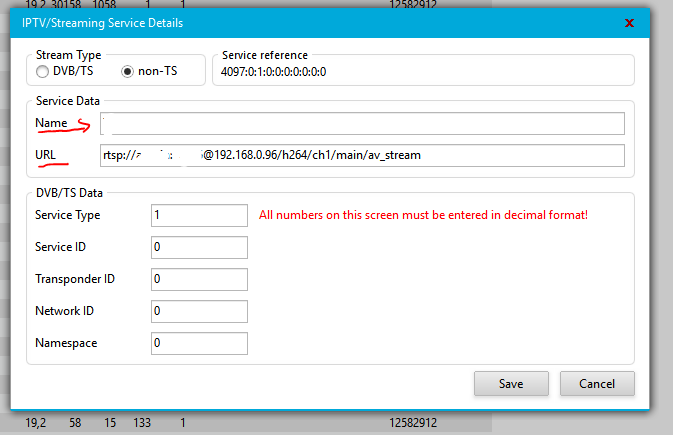Click the underlined Name label
Viewport: 673px width, 435px height.
[51, 123]
